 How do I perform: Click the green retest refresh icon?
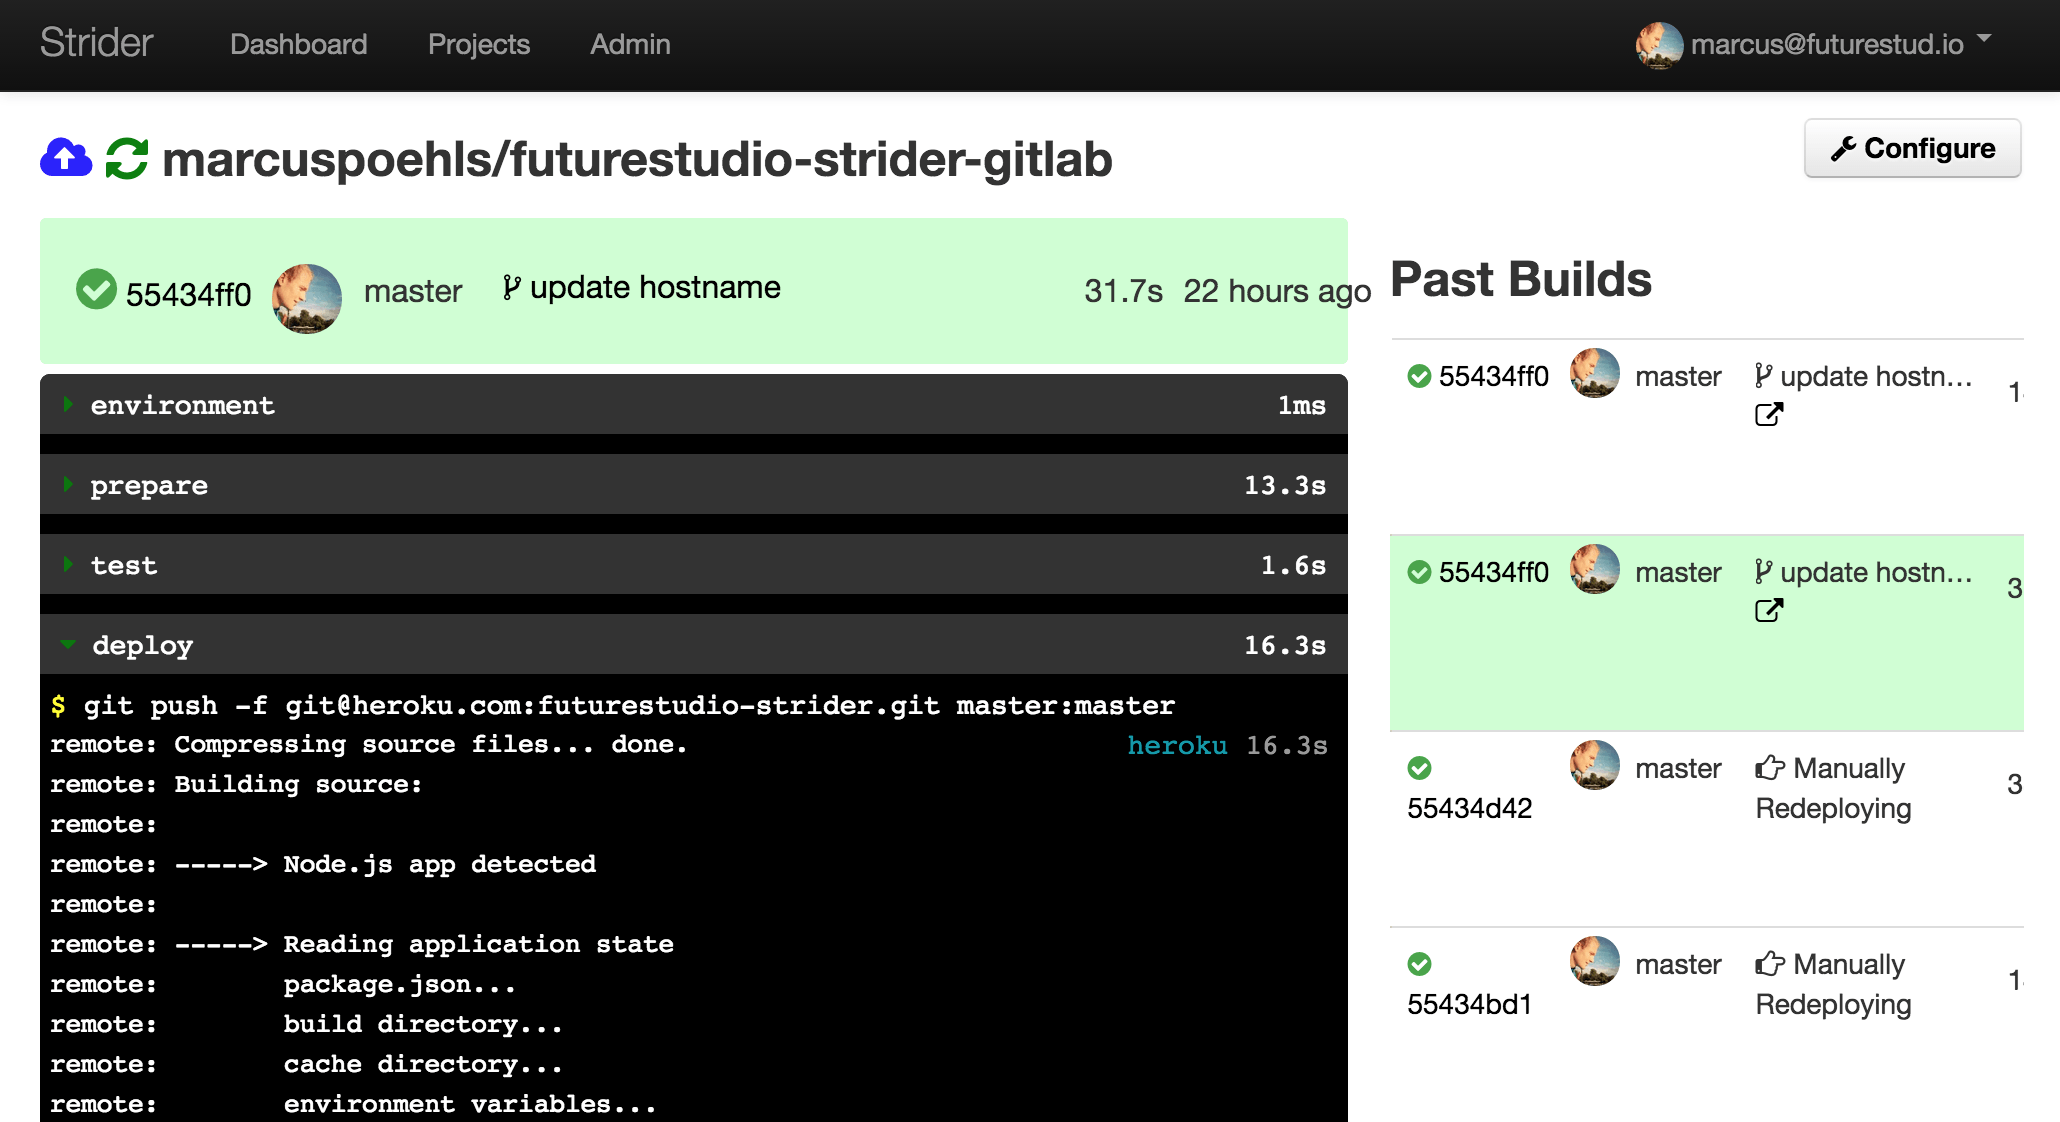pyautogui.click(x=127, y=158)
